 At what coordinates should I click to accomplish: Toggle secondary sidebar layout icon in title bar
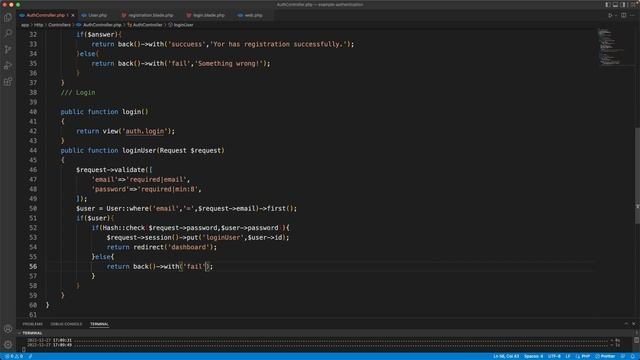click(623, 4)
